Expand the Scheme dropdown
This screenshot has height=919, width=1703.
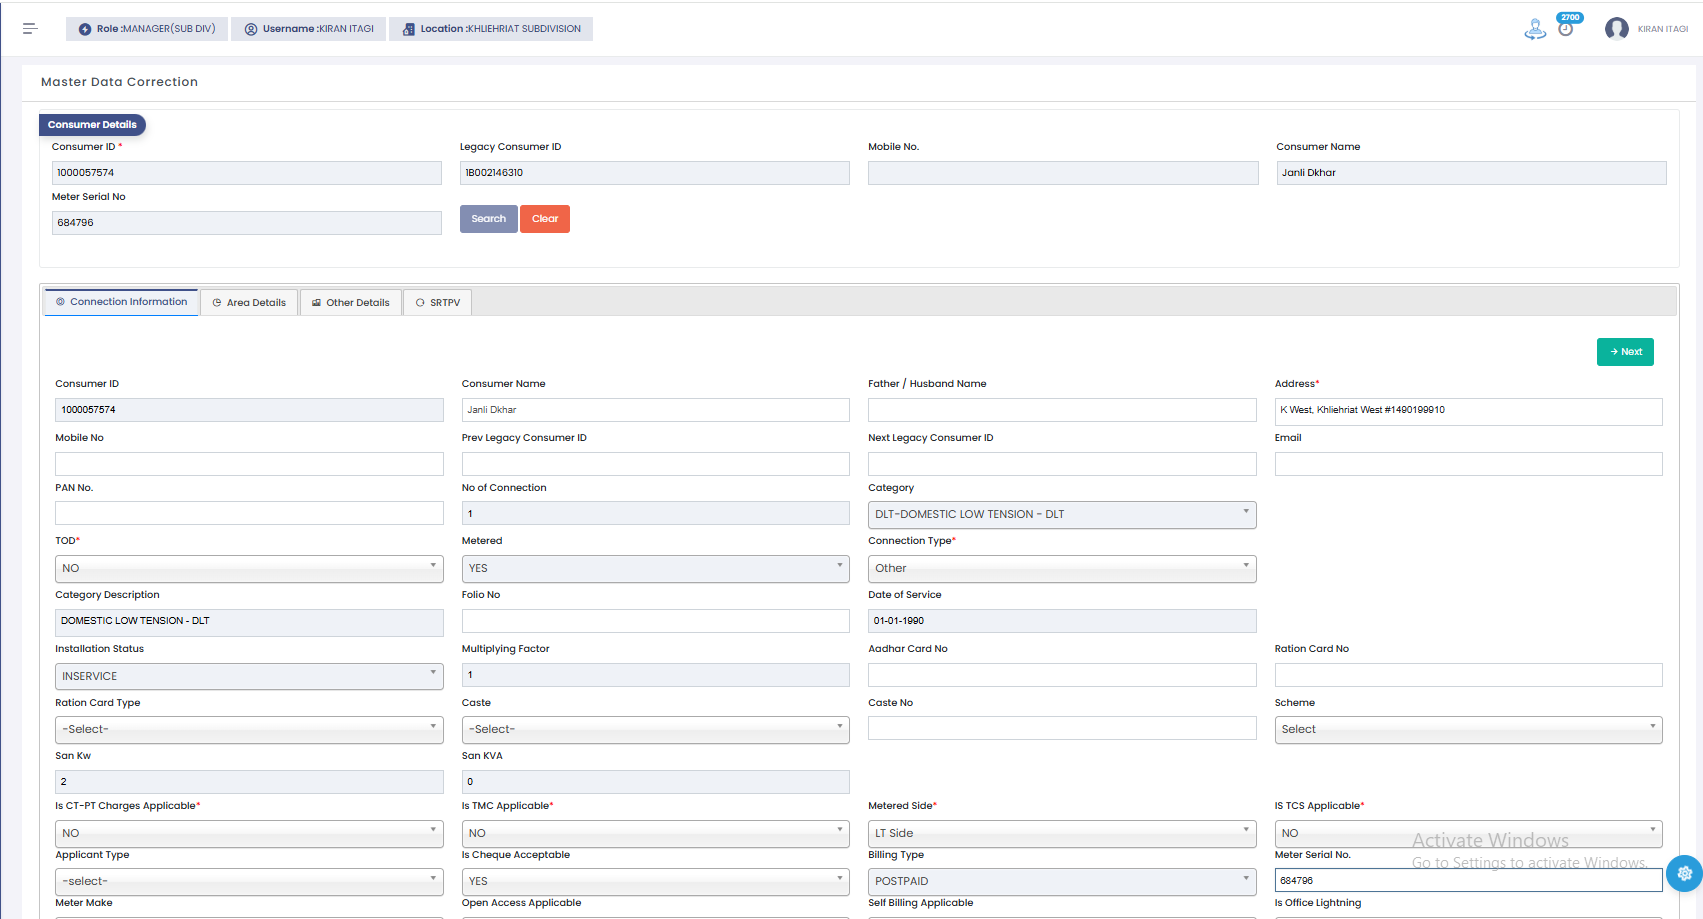tap(1468, 729)
